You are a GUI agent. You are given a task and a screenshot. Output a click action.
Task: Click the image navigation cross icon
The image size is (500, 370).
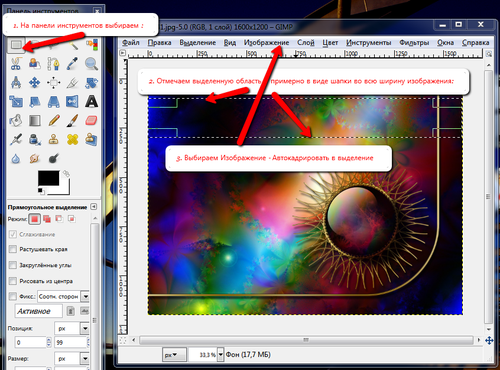click(x=489, y=340)
